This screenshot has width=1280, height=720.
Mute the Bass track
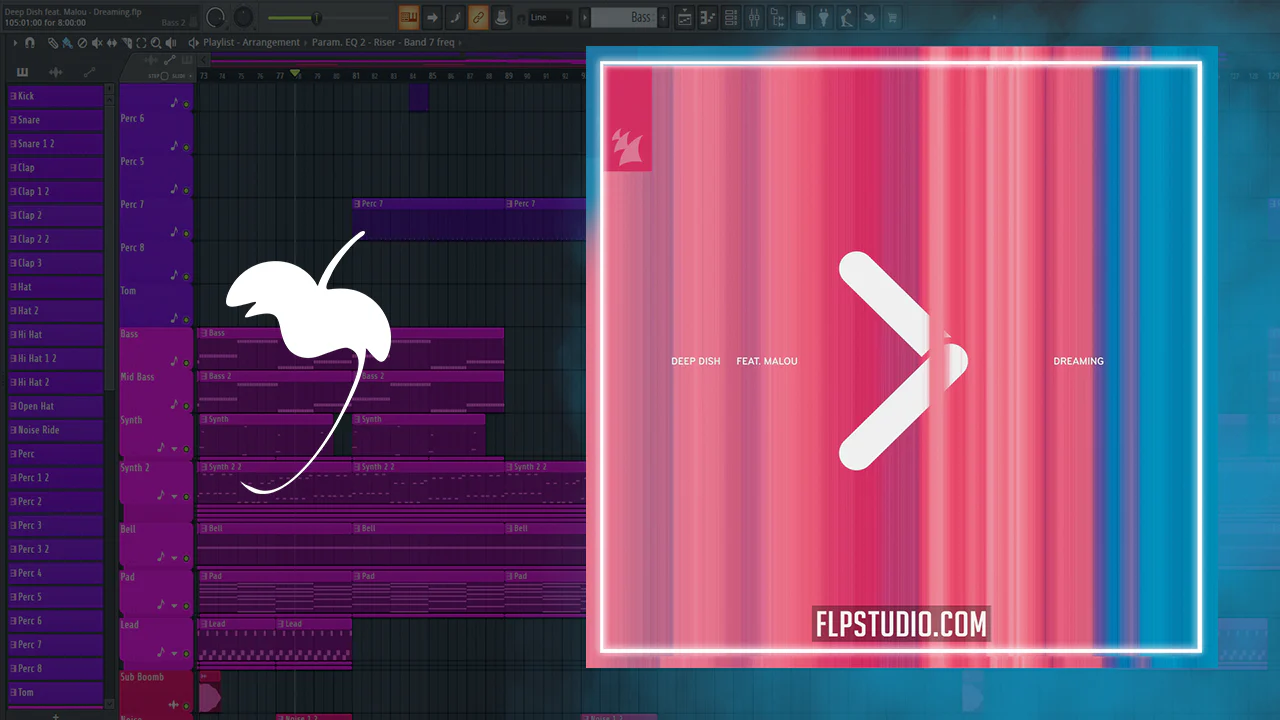click(187, 363)
